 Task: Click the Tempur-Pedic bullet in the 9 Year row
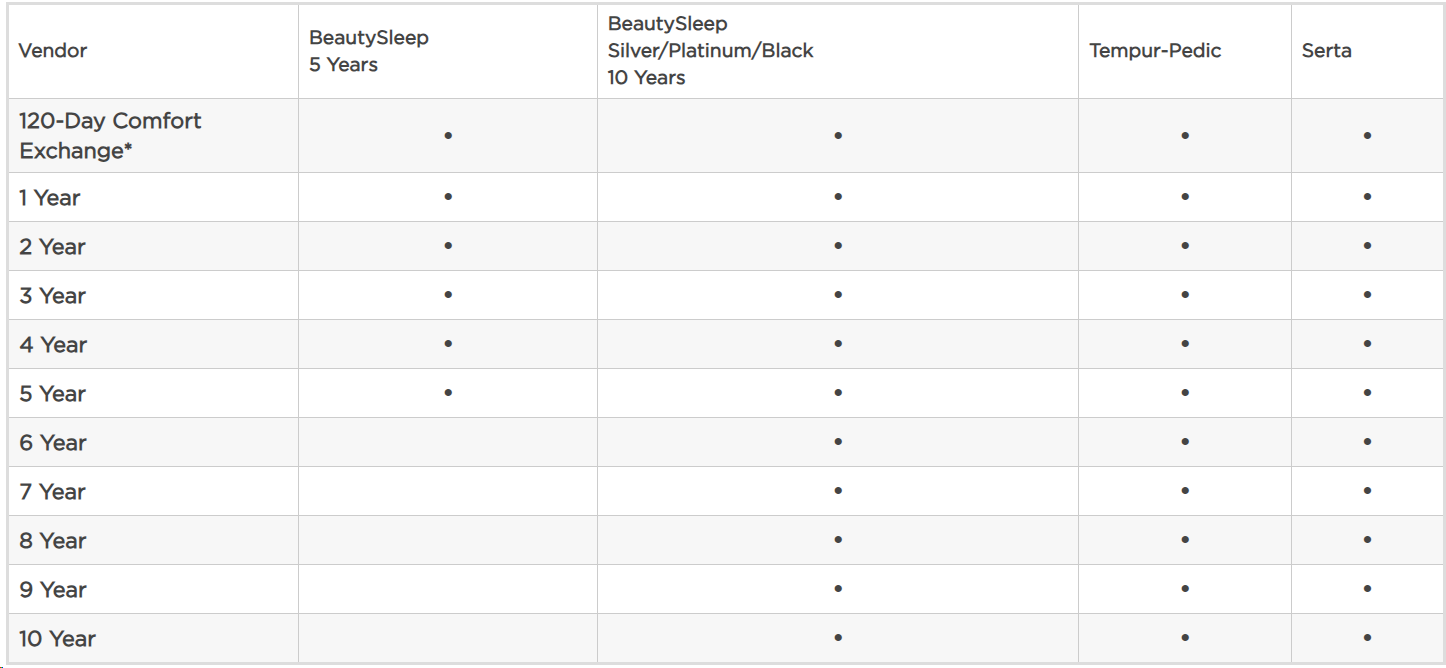1185,589
